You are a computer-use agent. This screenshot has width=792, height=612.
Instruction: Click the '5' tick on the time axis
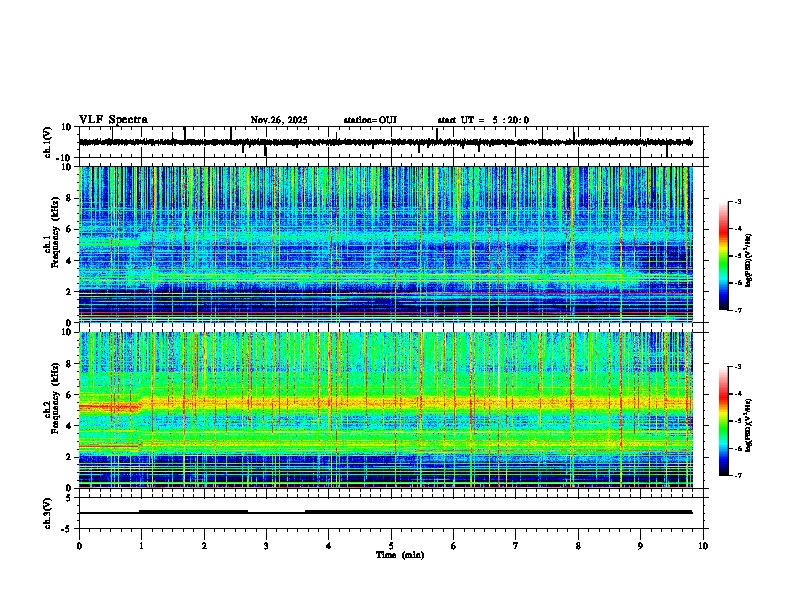point(391,546)
